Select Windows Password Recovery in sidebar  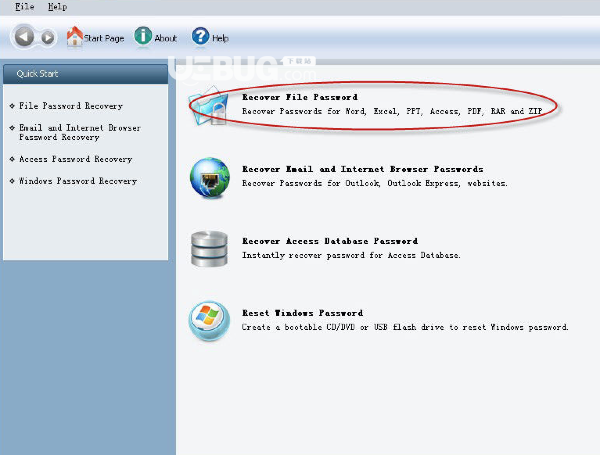(x=78, y=181)
